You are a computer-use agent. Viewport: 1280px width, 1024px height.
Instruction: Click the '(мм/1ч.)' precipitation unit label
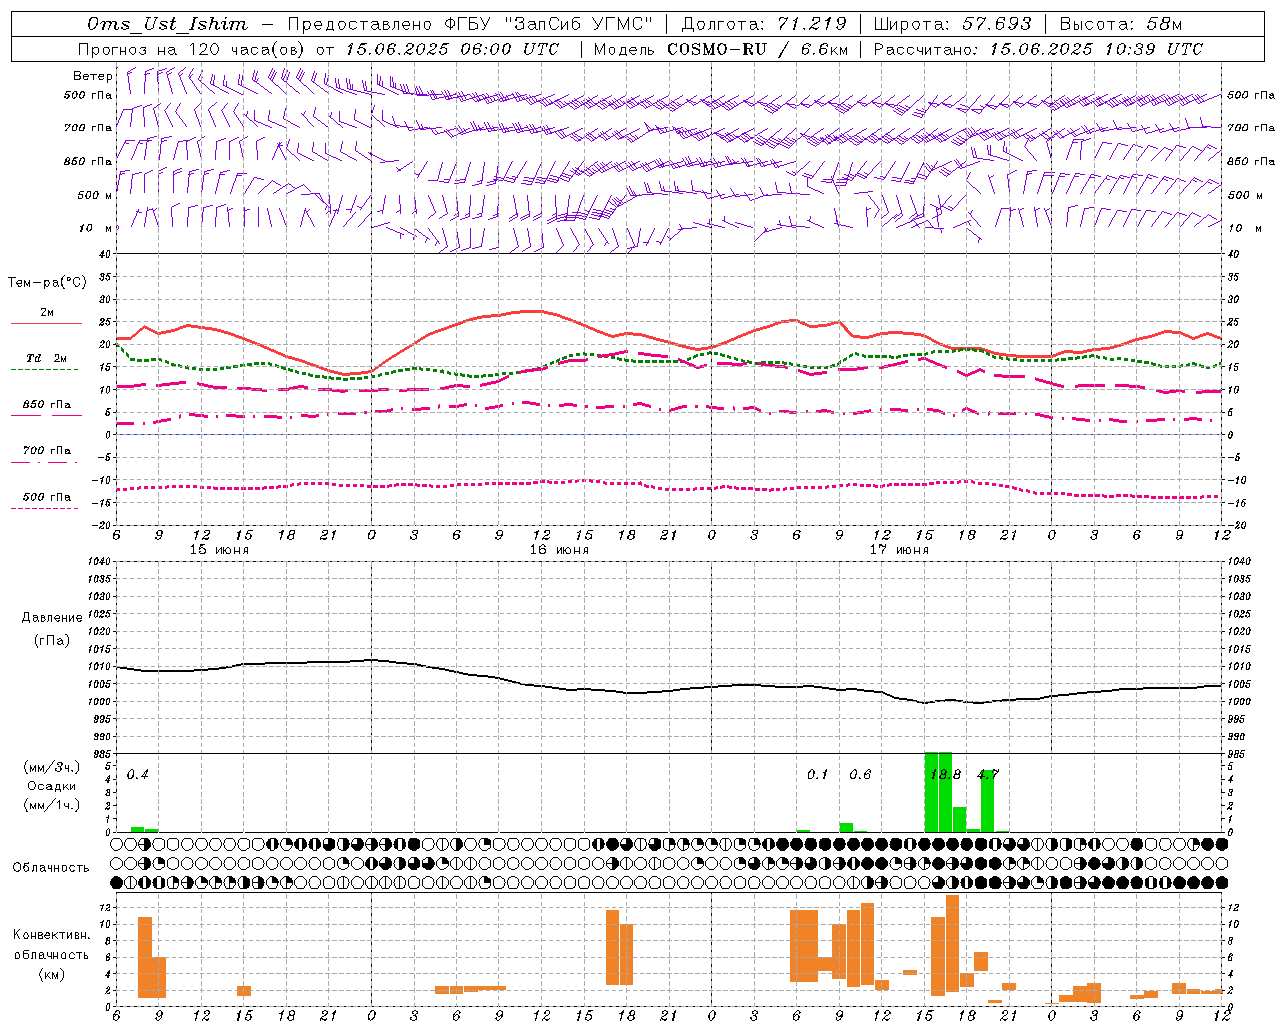[x=51, y=805]
